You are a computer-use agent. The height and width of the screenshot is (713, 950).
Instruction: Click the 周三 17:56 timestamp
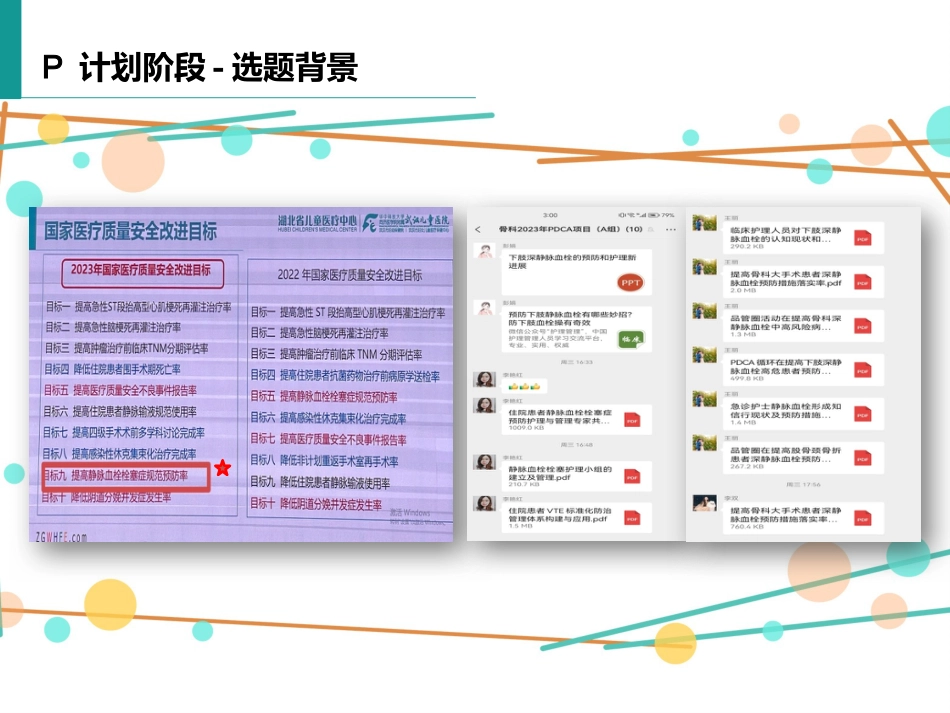[x=803, y=485]
